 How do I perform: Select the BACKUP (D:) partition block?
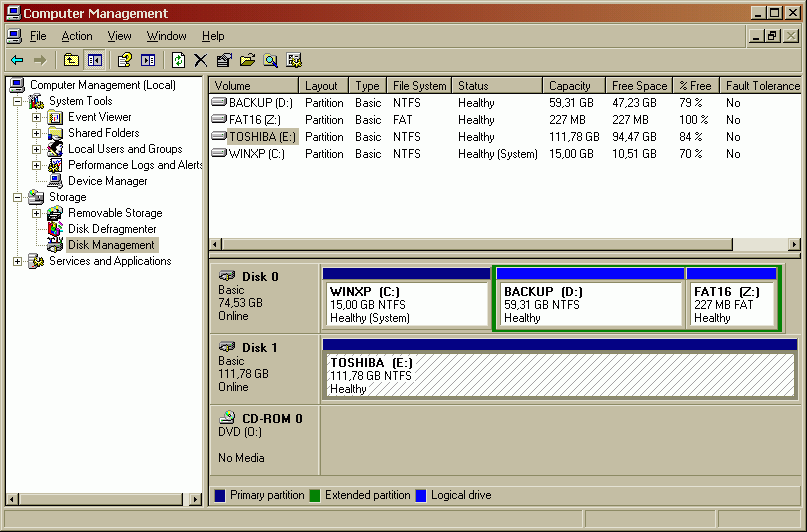tap(590, 304)
